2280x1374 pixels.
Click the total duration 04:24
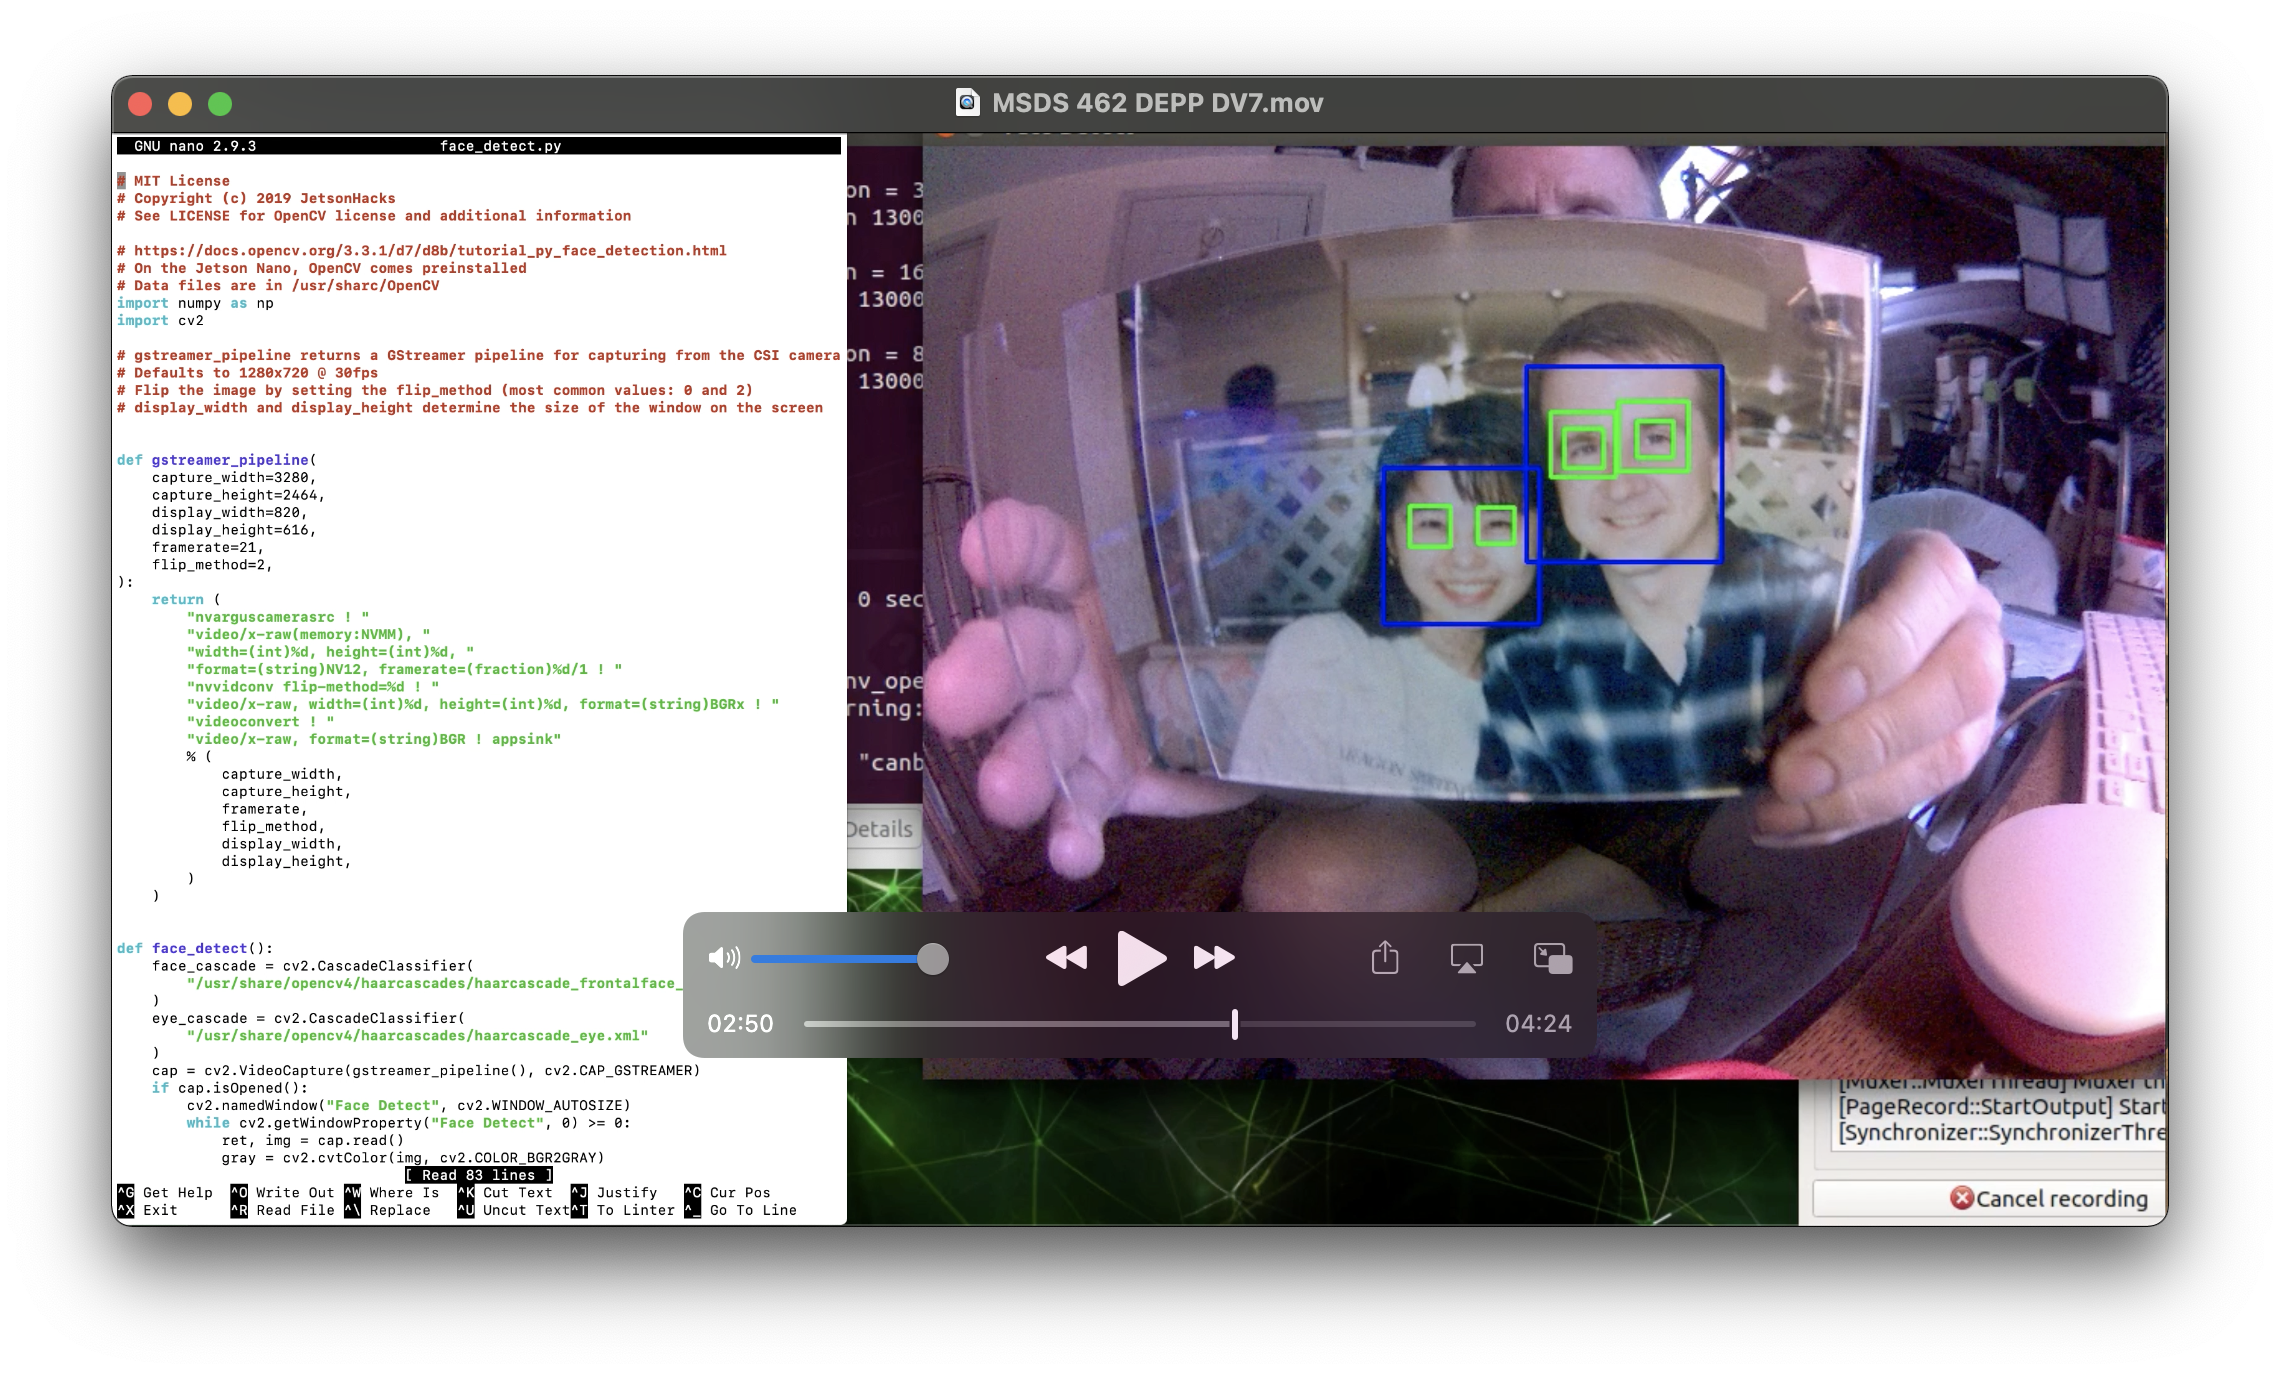pos(1538,1024)
